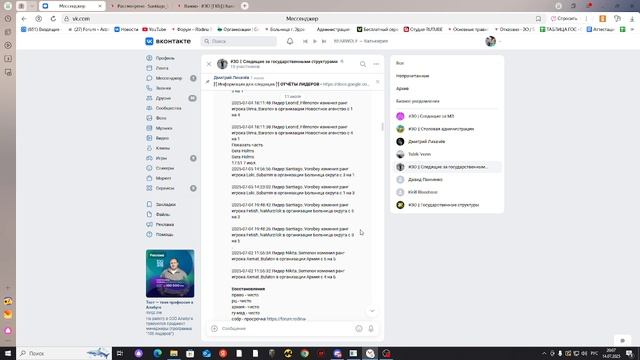Open the Дмитрий Лихачёв chat in the list
Screen dimensions: 640x360
447,142
